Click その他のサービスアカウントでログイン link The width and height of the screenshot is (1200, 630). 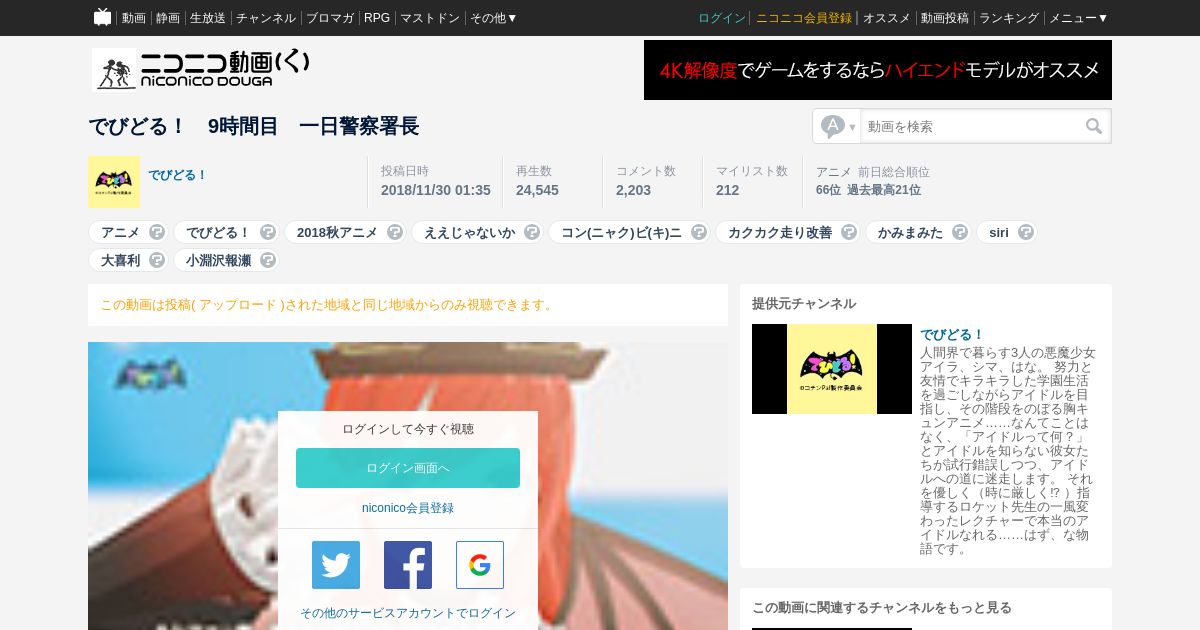pyautogui.click(x=408, y=613)
